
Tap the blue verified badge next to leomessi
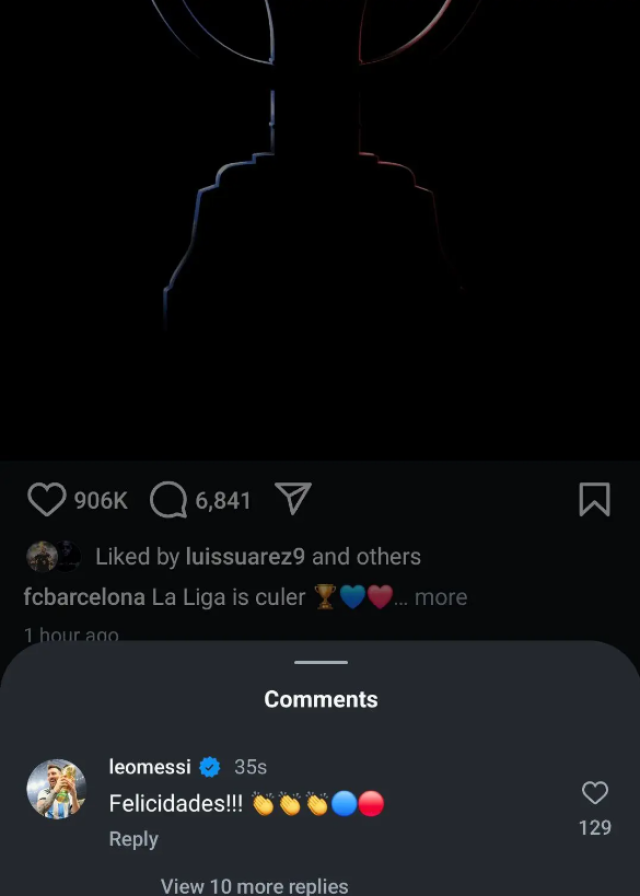(210, 767)
